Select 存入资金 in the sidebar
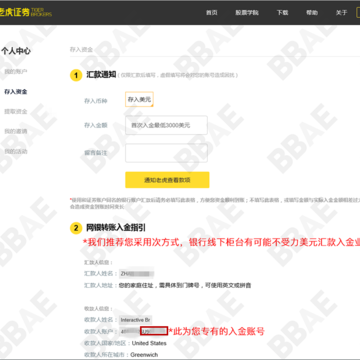Screen dimensions: 360x360 [16, 91]
